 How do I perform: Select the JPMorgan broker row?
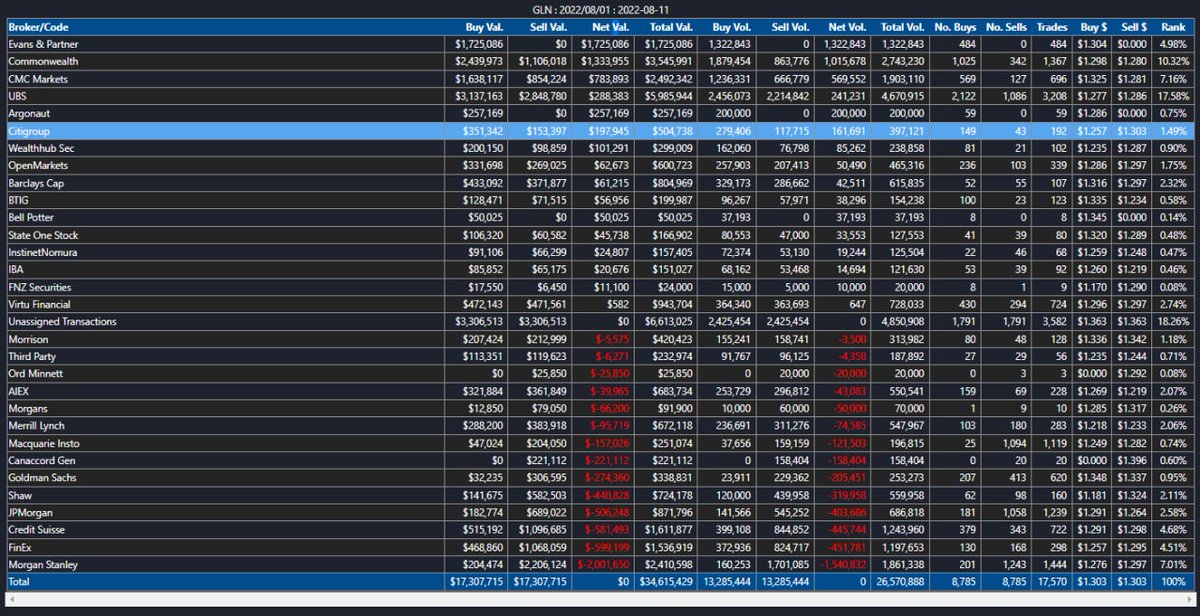(x=598, y=513)
